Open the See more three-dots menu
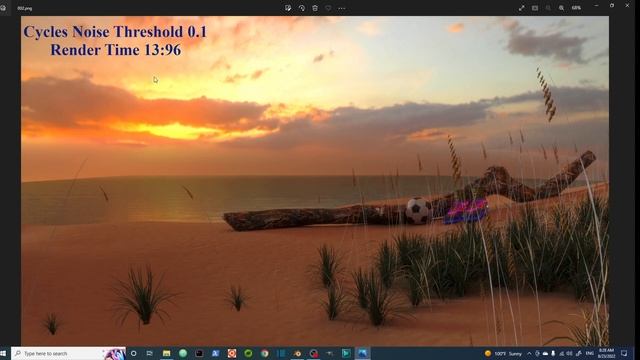This screenshot has width=640, height=360. pyautogui.click(x=342, y=8)
